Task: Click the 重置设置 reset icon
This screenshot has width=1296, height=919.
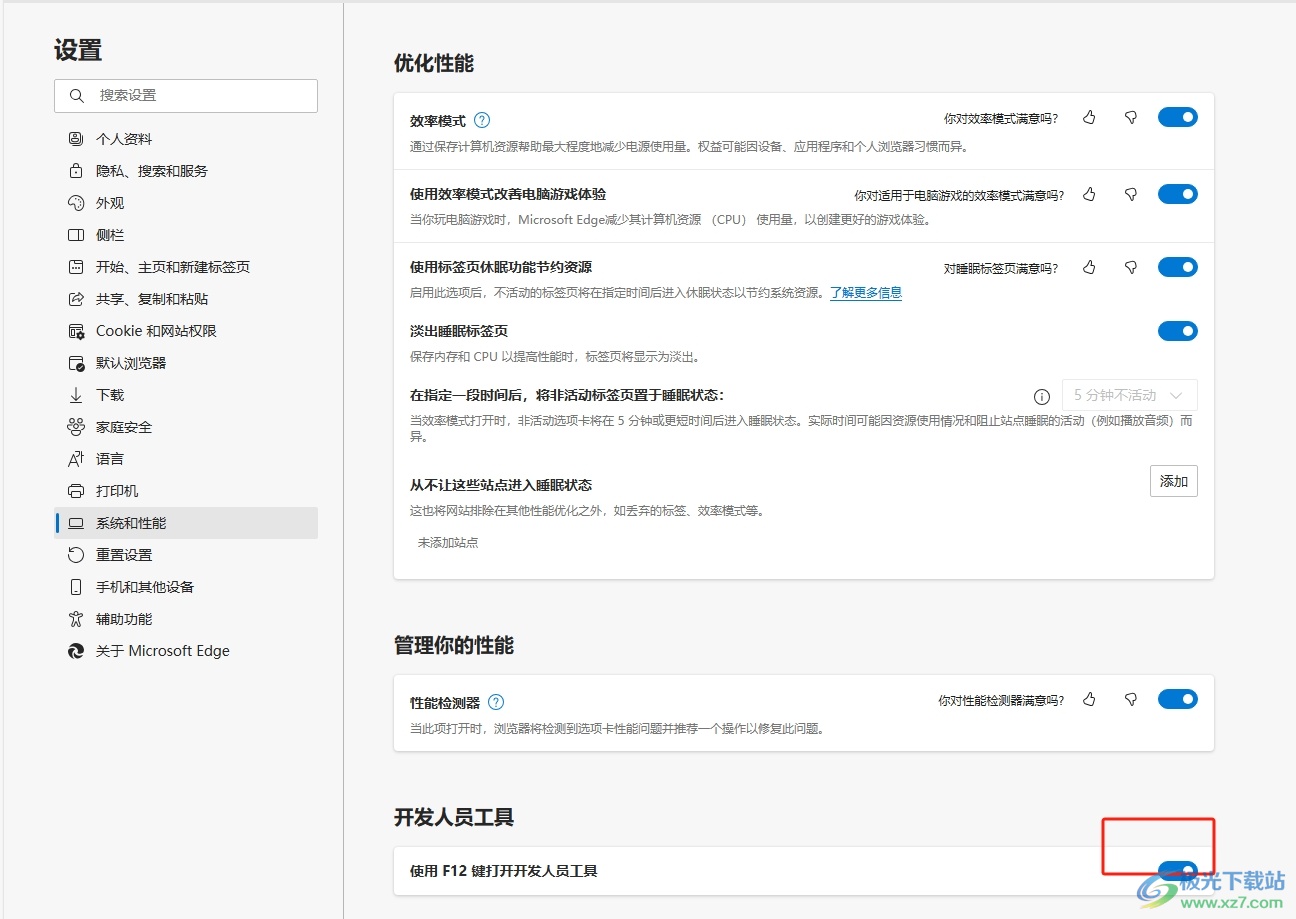Action: [76, 555]
